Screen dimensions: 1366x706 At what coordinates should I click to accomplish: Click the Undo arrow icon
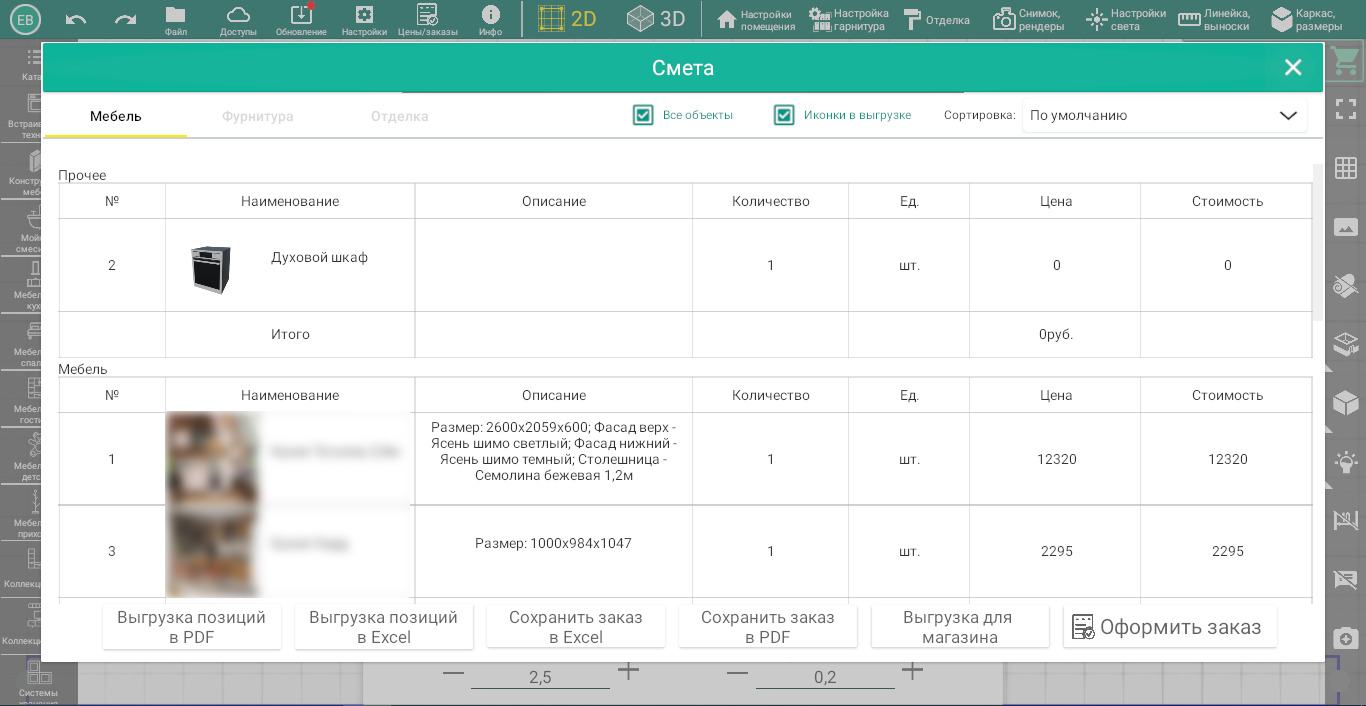(76, 19)
